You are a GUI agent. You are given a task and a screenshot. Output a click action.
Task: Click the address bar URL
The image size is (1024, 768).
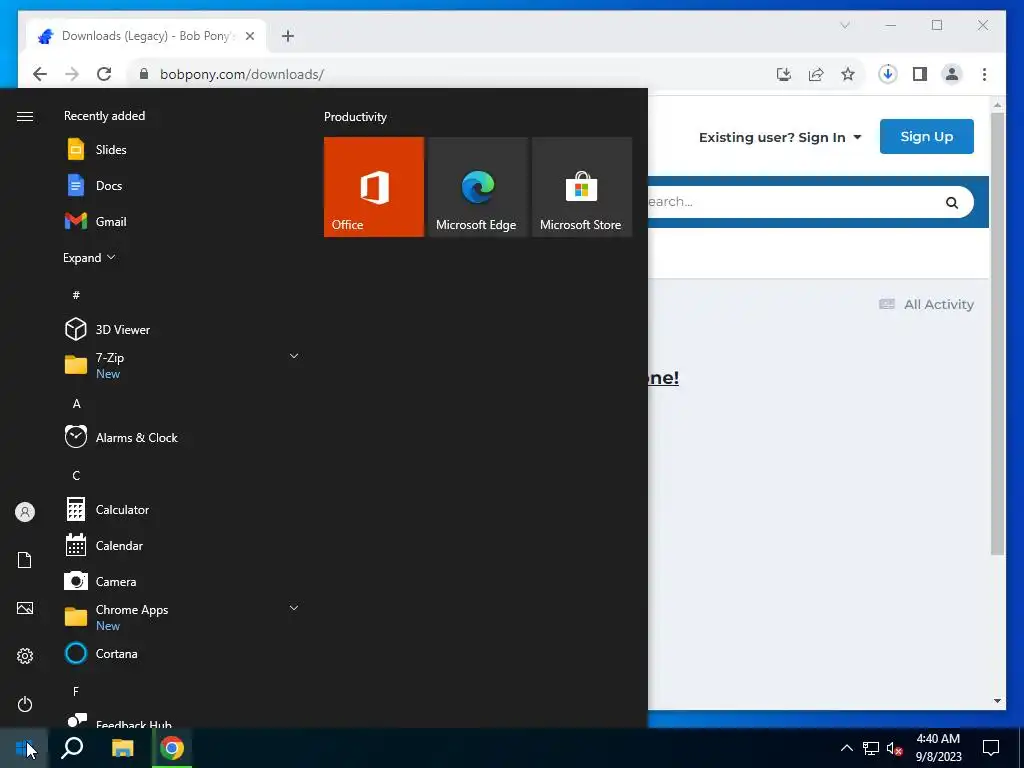coord(242,74)
